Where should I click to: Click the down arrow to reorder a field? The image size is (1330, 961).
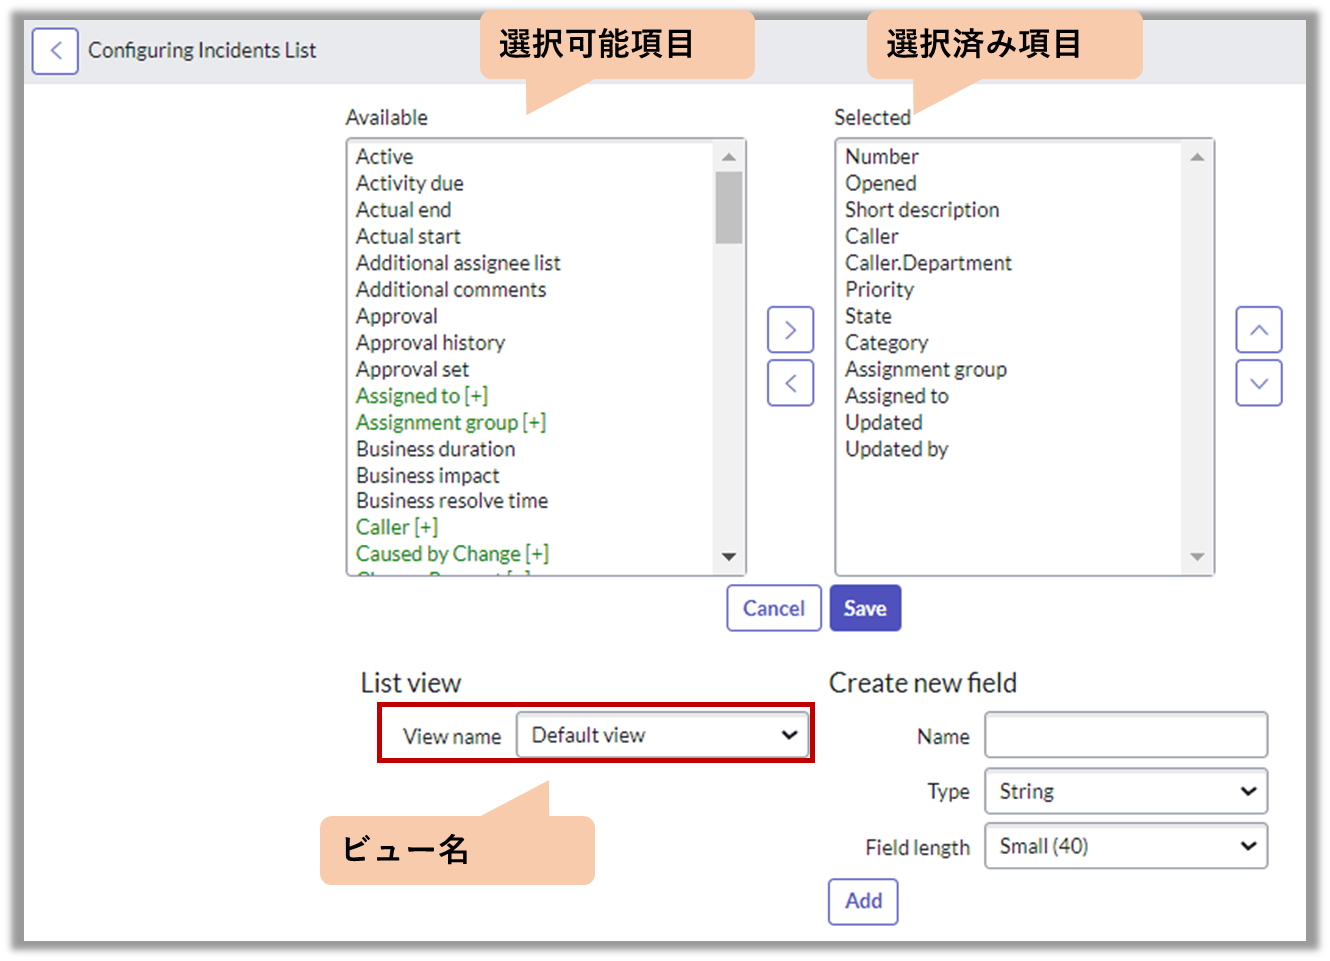pos(1258,383)
